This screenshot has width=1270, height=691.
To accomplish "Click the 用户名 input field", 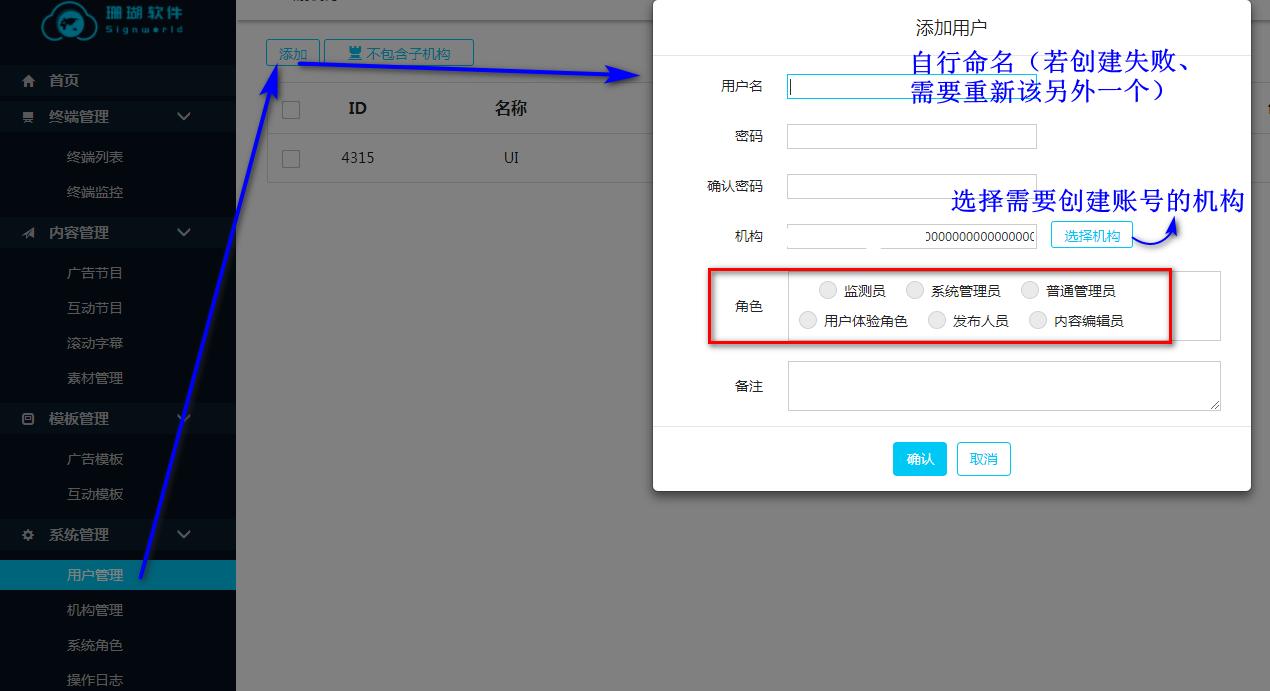I will coord(910,86).
